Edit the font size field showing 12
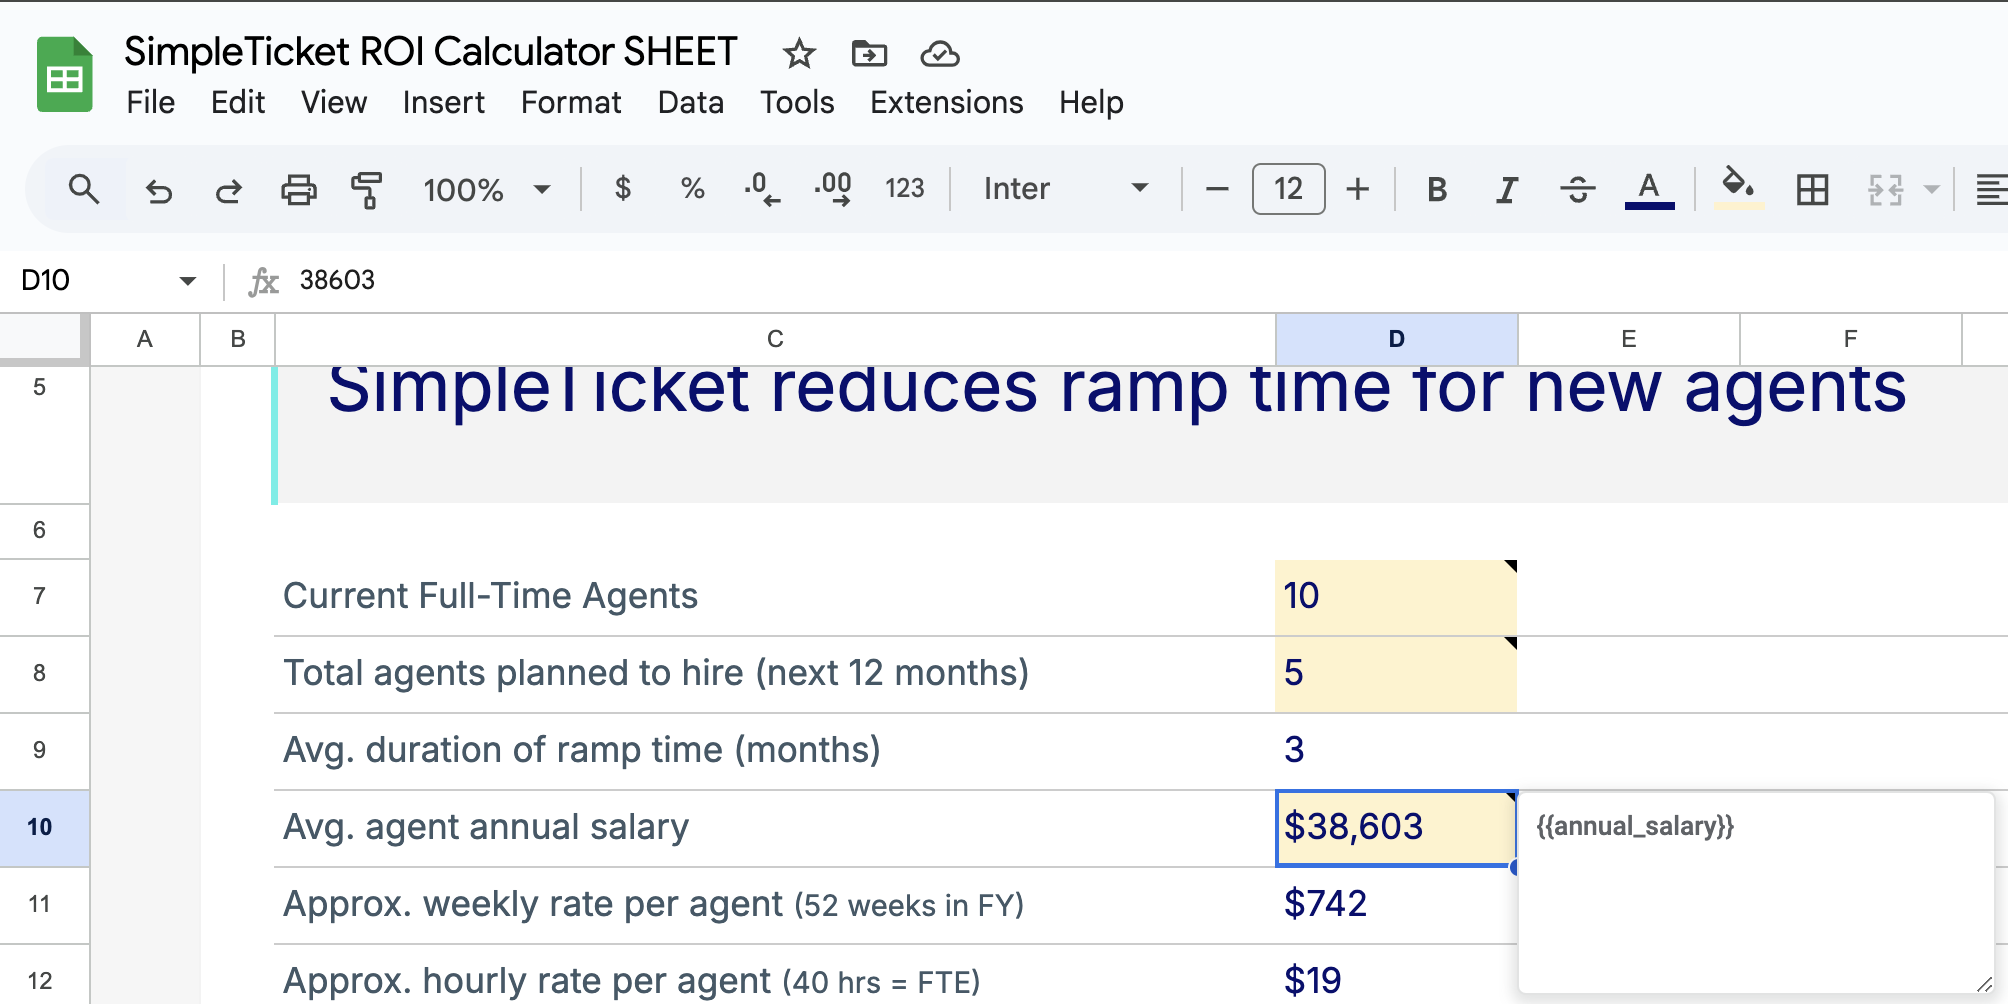Screen dimensions: 2008x1004 (x=1288, y=189)
